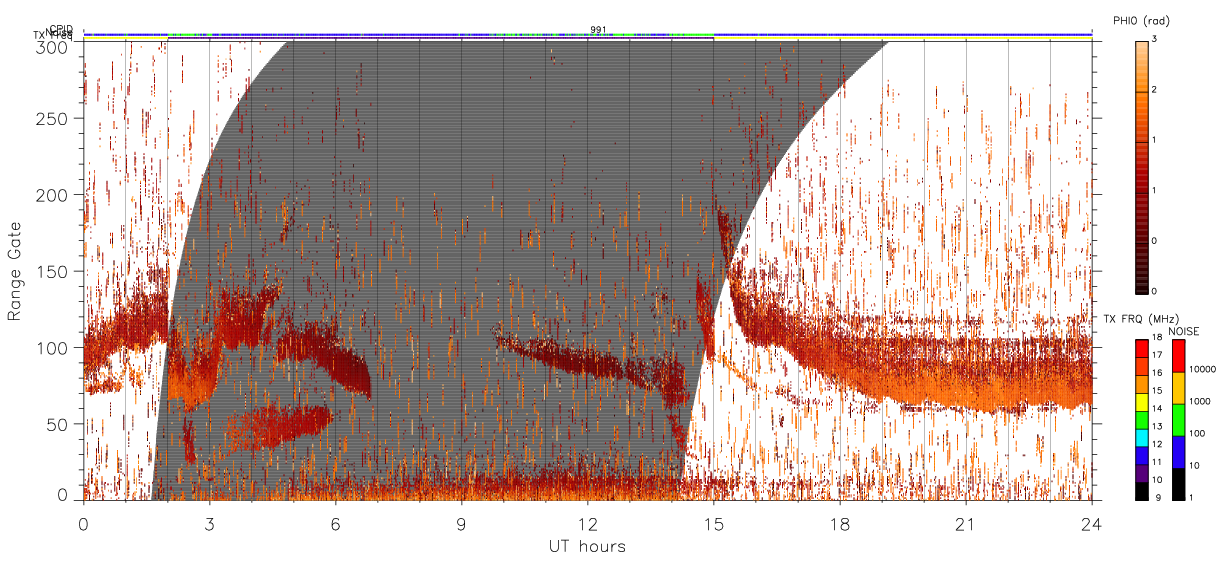This screenshot has width=1228, height=567.
Task: Click the blue 11–12 MHz TX FRQ swatch
Action: point(1141,454)
